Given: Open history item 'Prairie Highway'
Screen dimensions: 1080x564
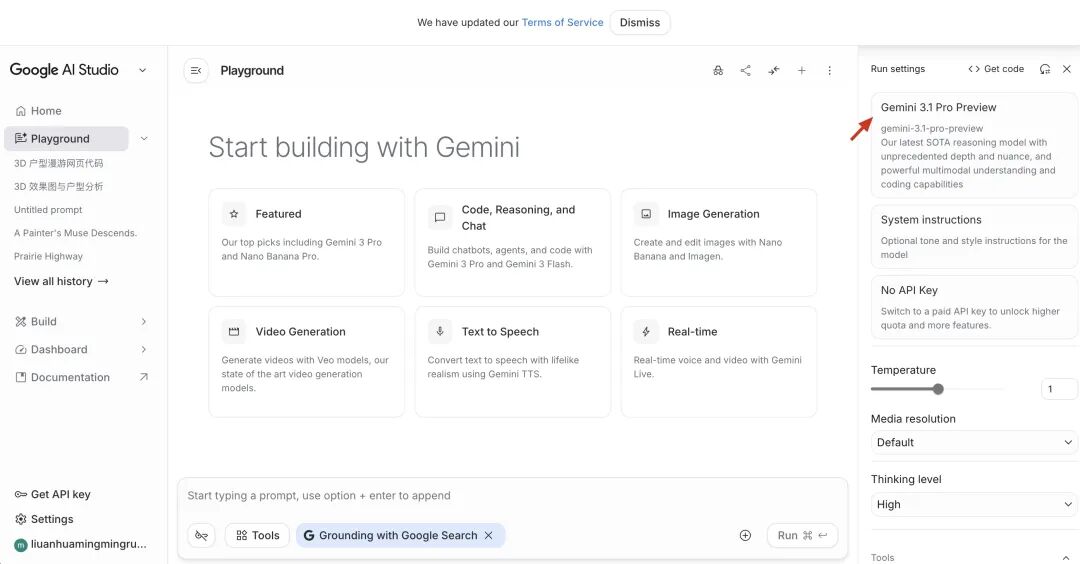Looking at the screenshot, I should pos(48,256).
